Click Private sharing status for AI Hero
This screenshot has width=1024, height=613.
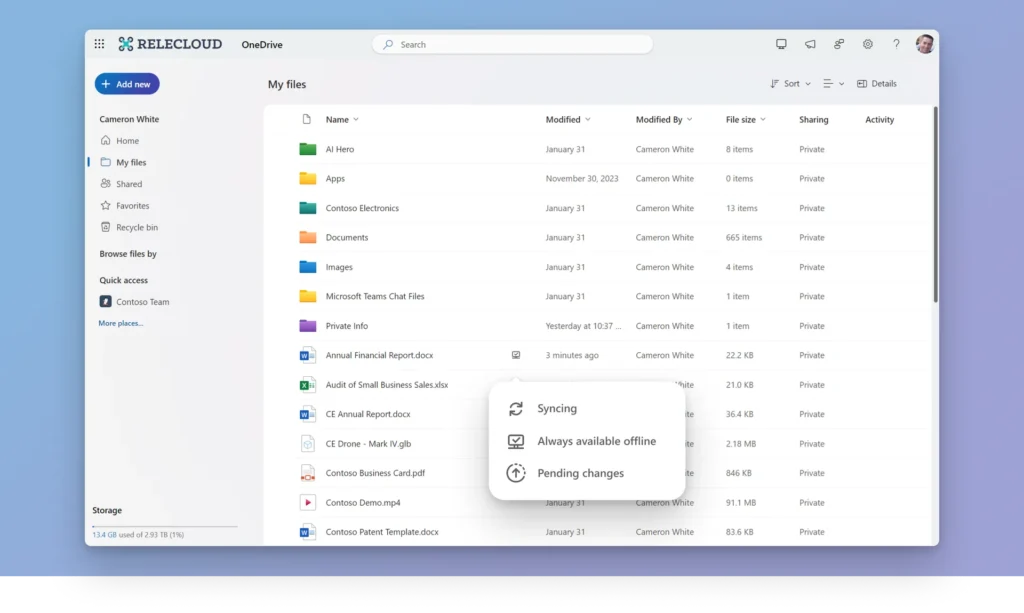point(812,149)
